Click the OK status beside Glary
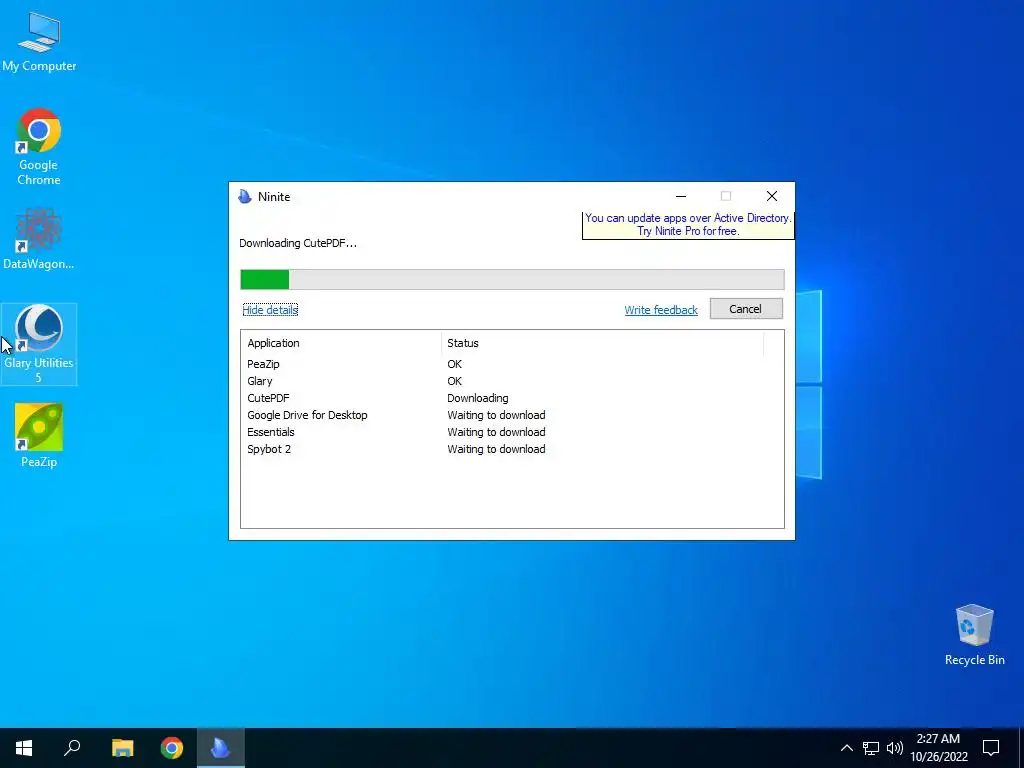The image size is (1024, 768). pos(455,381)
